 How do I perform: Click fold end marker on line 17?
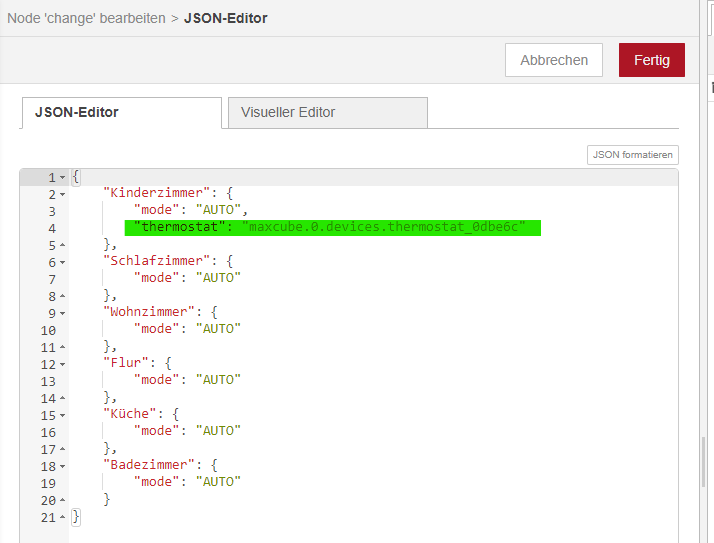click(62, 449)
